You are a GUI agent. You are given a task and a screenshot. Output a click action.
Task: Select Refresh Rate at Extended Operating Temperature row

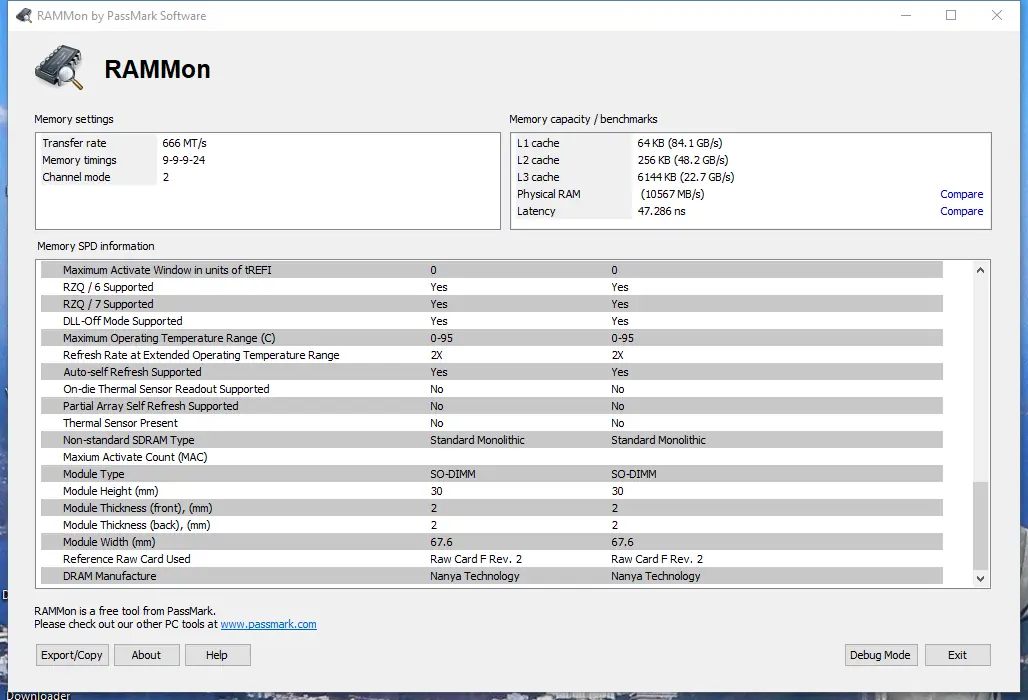(x=492, y=355)
